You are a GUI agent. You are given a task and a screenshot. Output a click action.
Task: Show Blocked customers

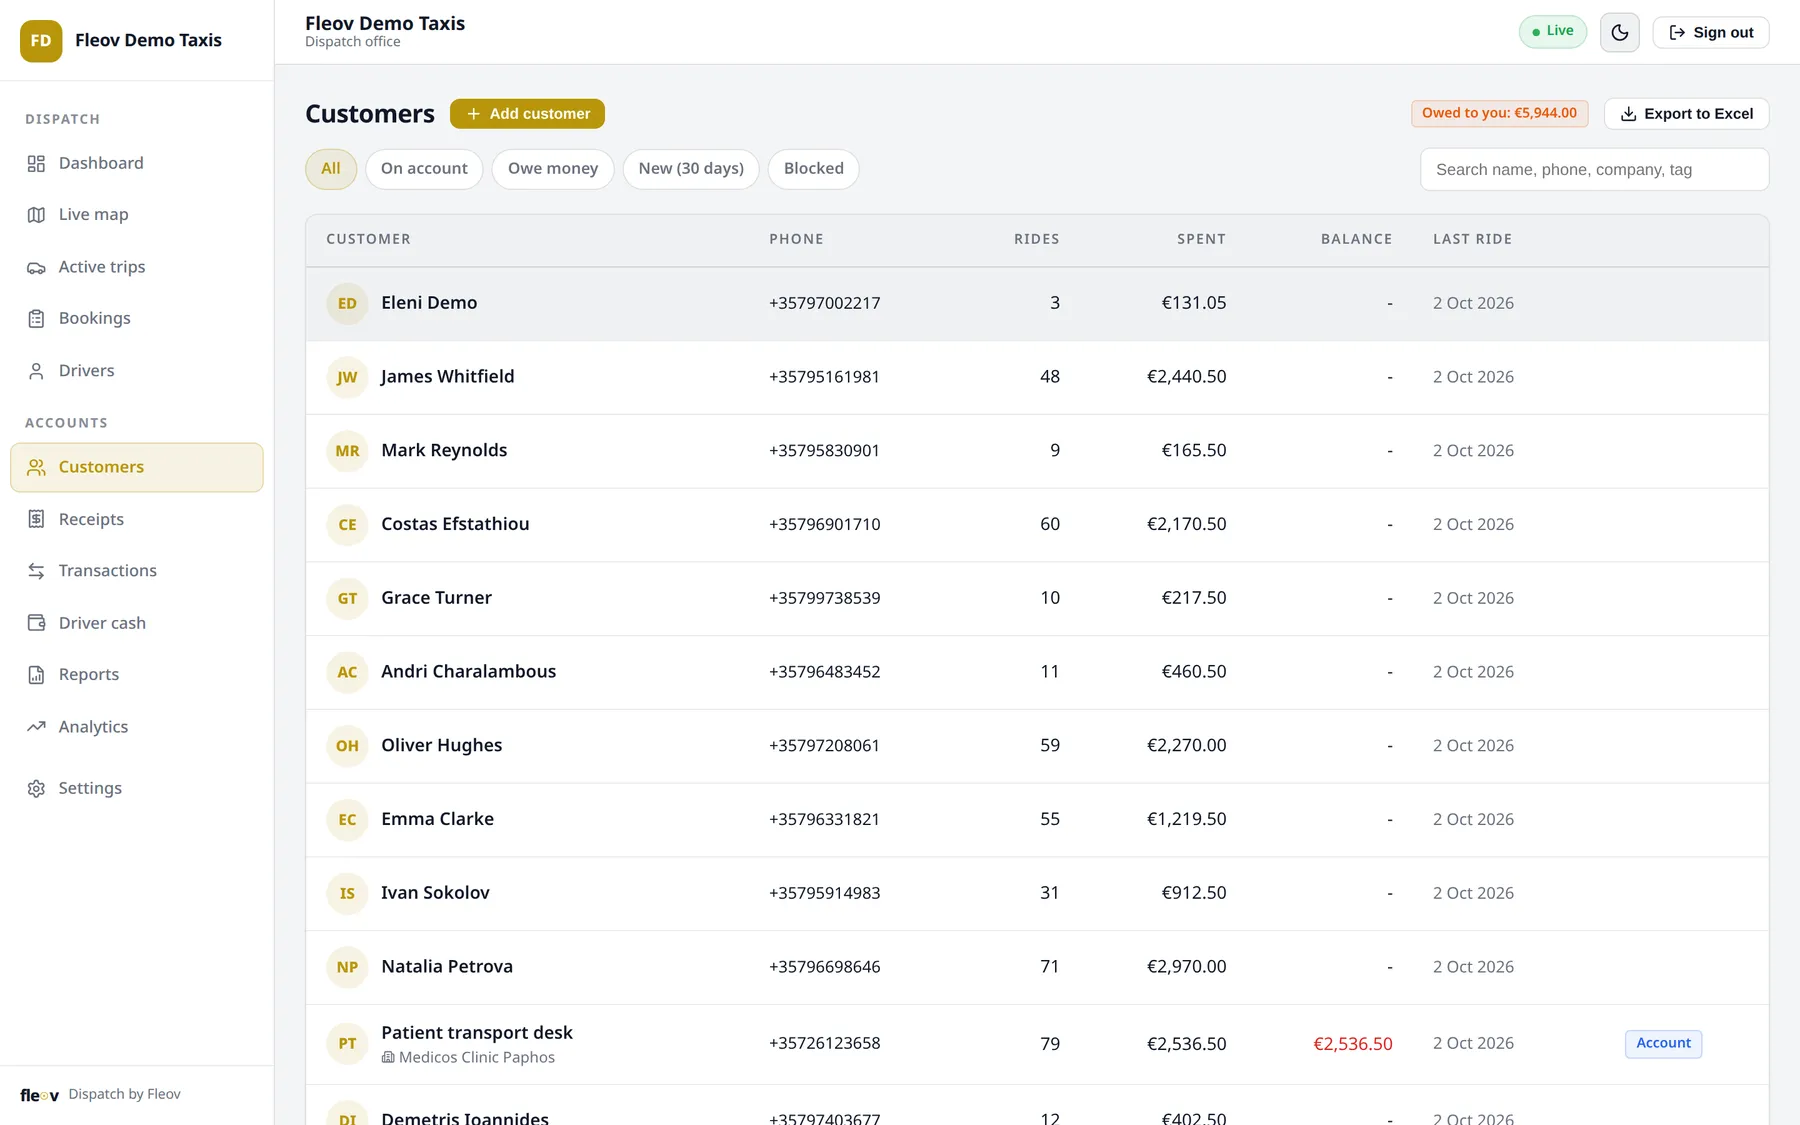(814, 169)
